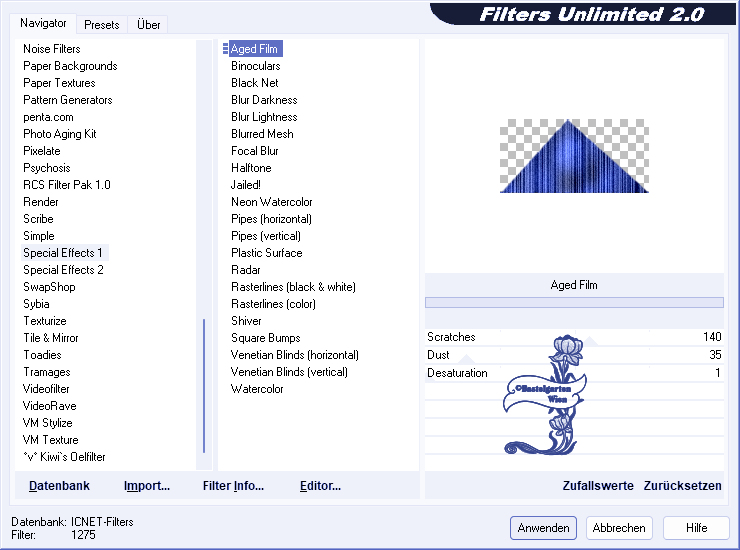This screenshot has height=550, width=740.
Task: Choose the Plastic Surface filter
Action: pyautogui.click(x=267, y=253)
